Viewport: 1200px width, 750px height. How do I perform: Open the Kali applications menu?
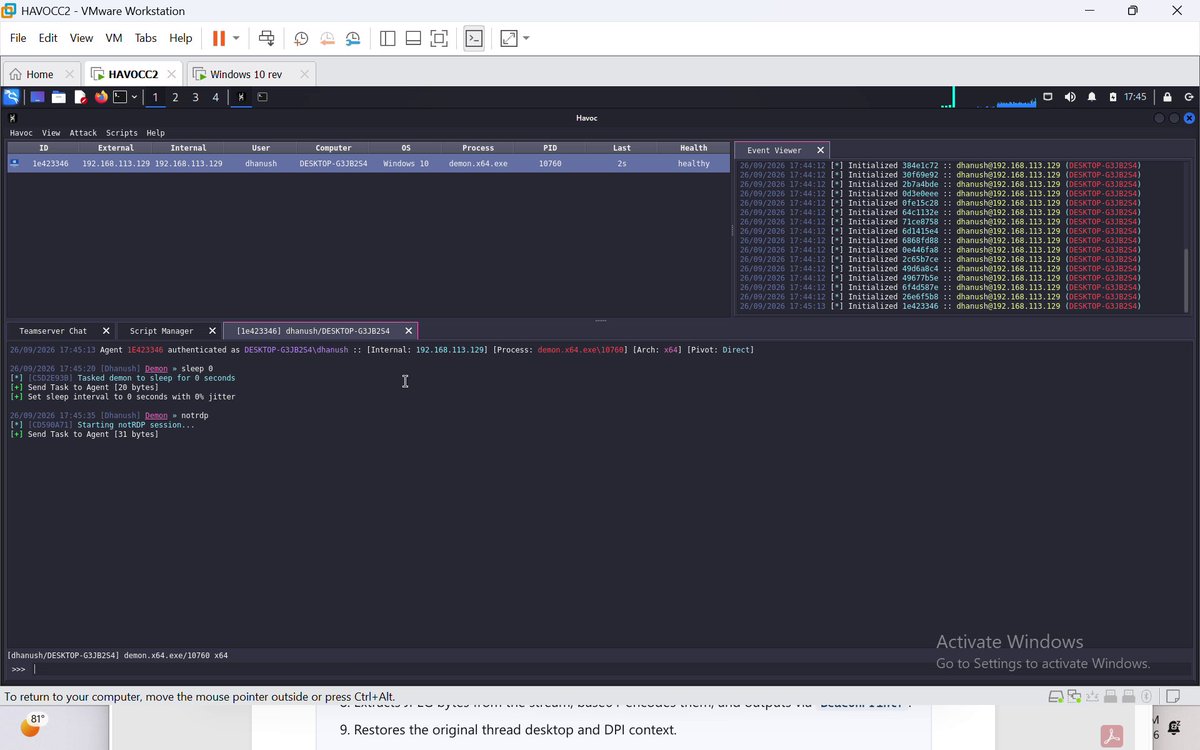(11, 97)
